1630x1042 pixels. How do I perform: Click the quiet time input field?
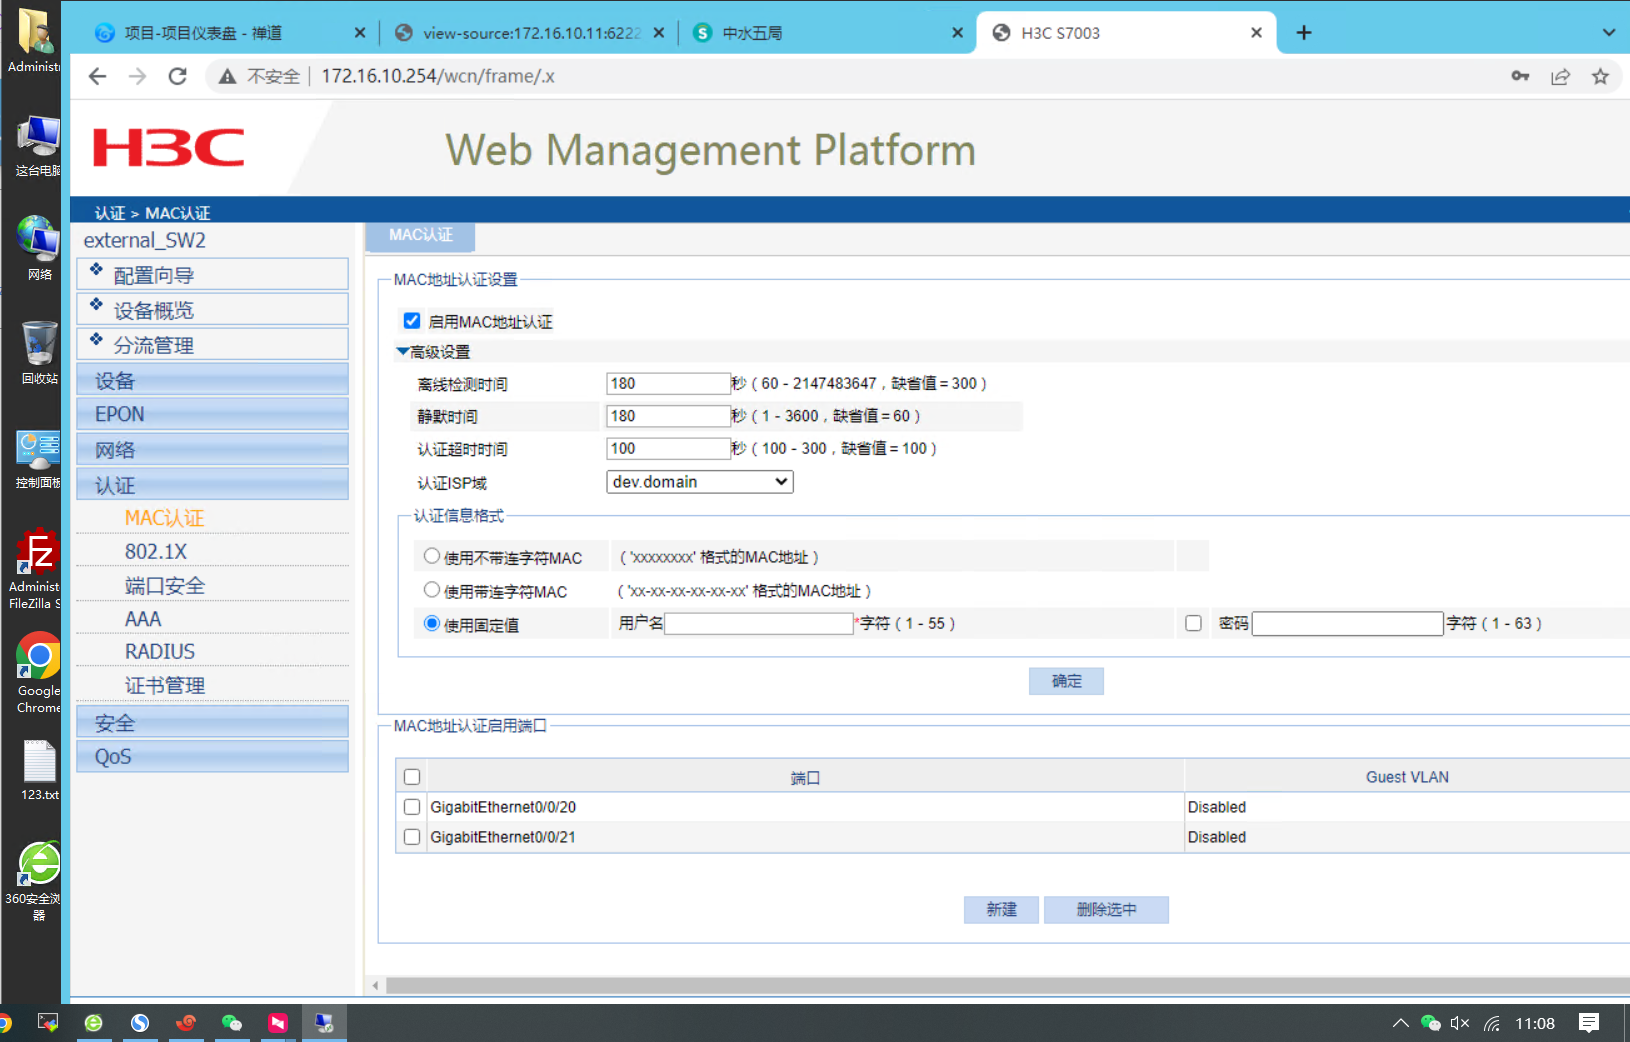[x=668, y=416]
